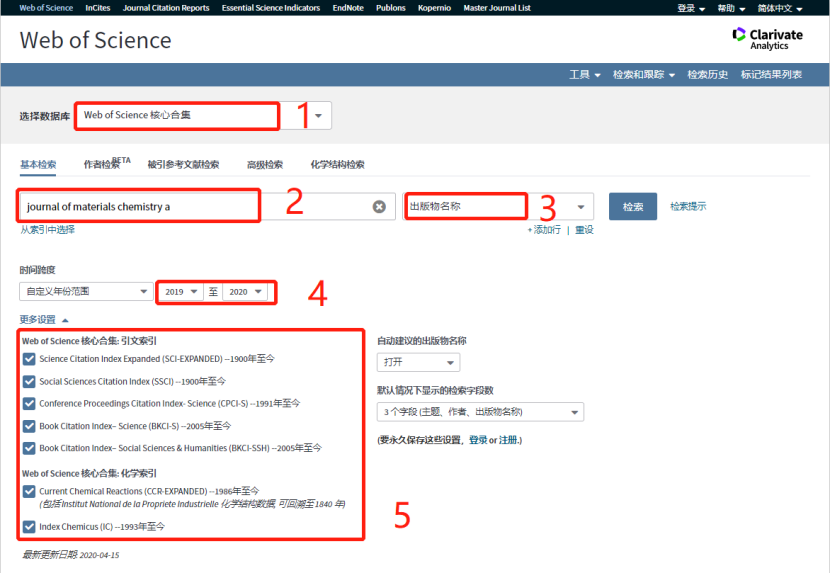Open the 检索提示 link

click(688, 207)
